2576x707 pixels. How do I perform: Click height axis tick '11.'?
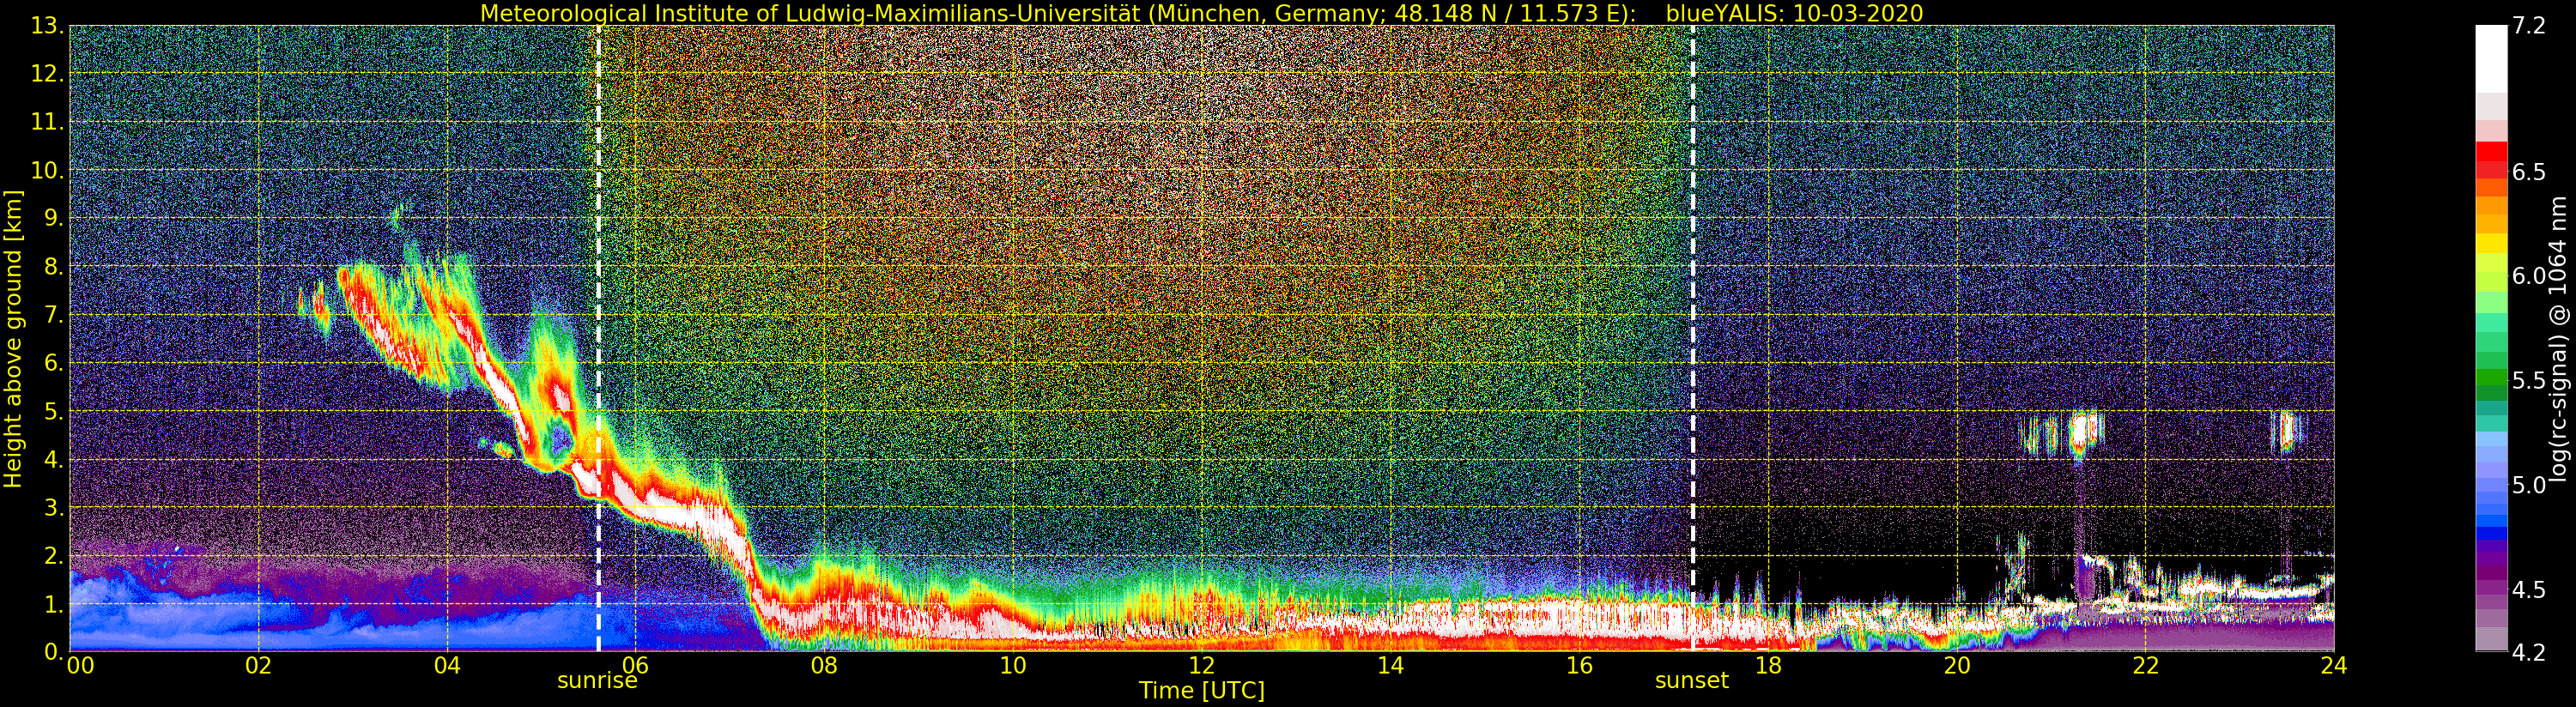(x=47, y=122)
